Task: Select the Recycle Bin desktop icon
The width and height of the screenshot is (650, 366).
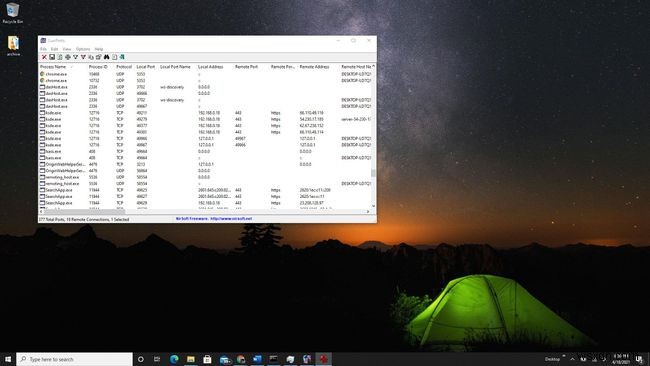Action: [13, 13]
